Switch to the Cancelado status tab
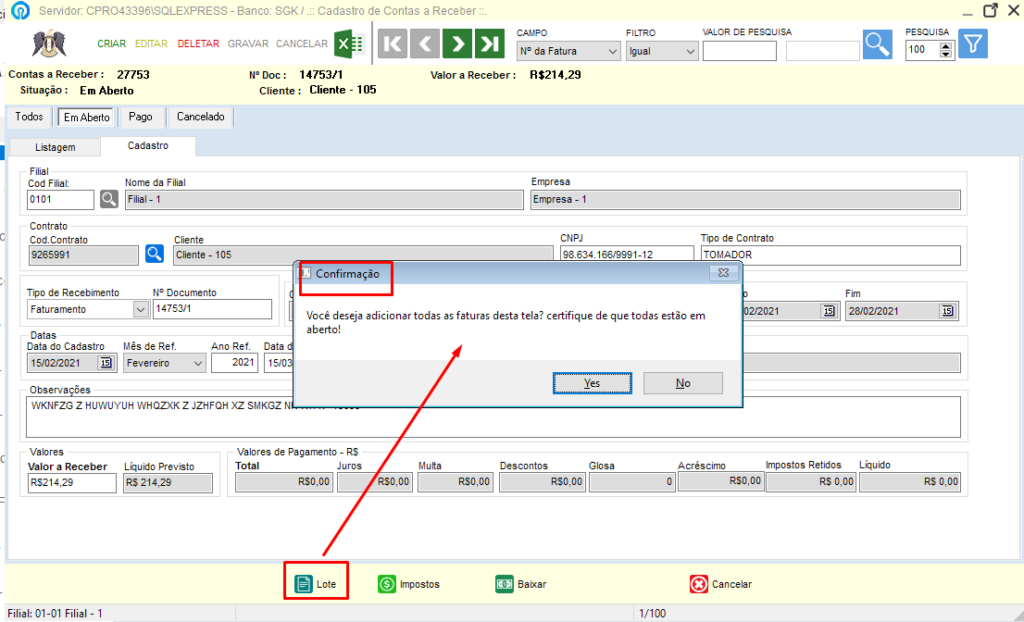The height and width of the screenshot is (622, 1024). tap(200, 117)
